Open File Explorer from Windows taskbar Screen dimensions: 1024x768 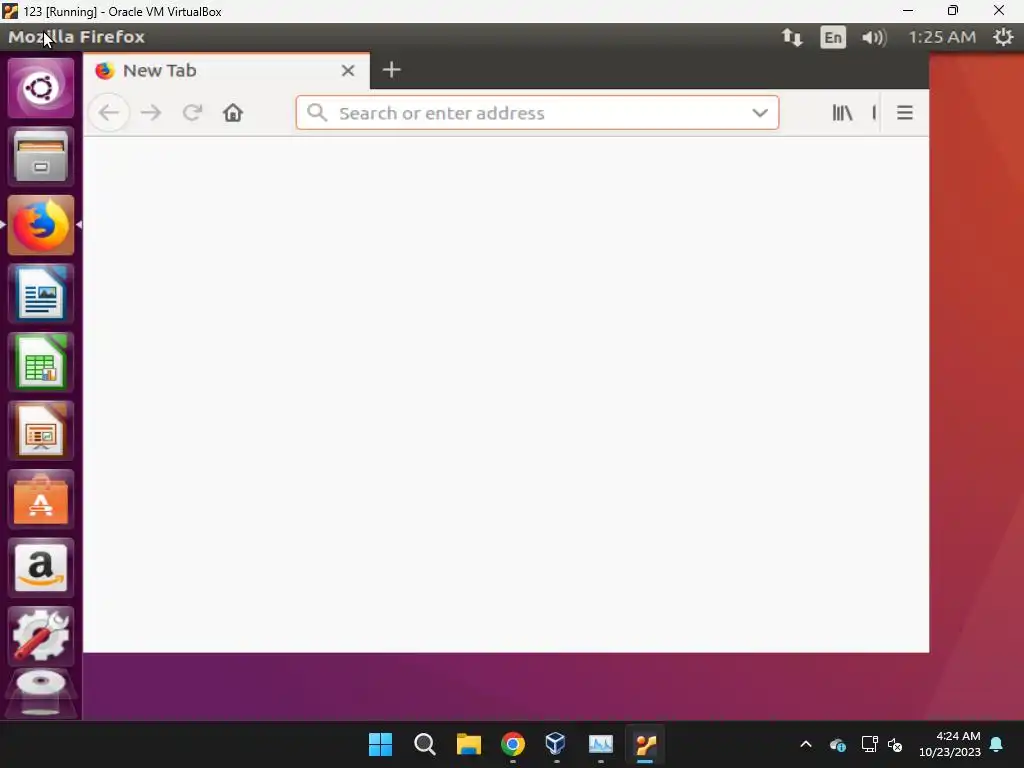468,744
